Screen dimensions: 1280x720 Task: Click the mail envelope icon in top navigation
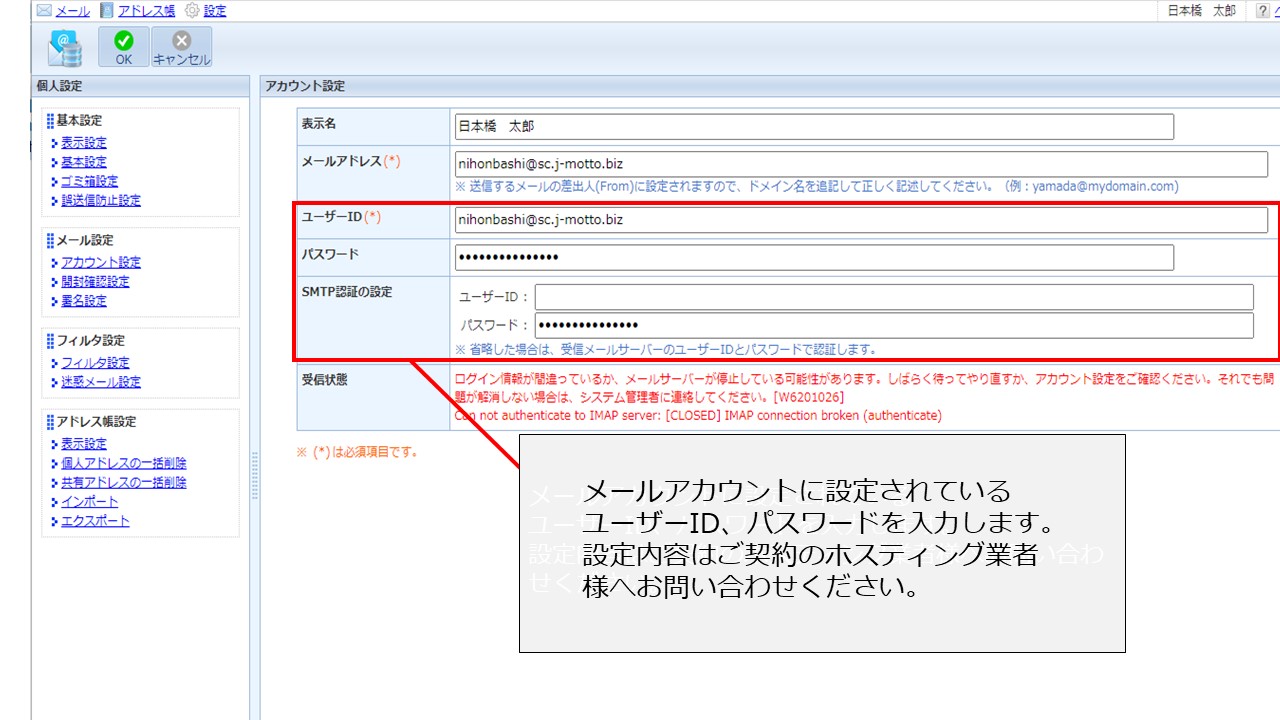coord(44,11)
